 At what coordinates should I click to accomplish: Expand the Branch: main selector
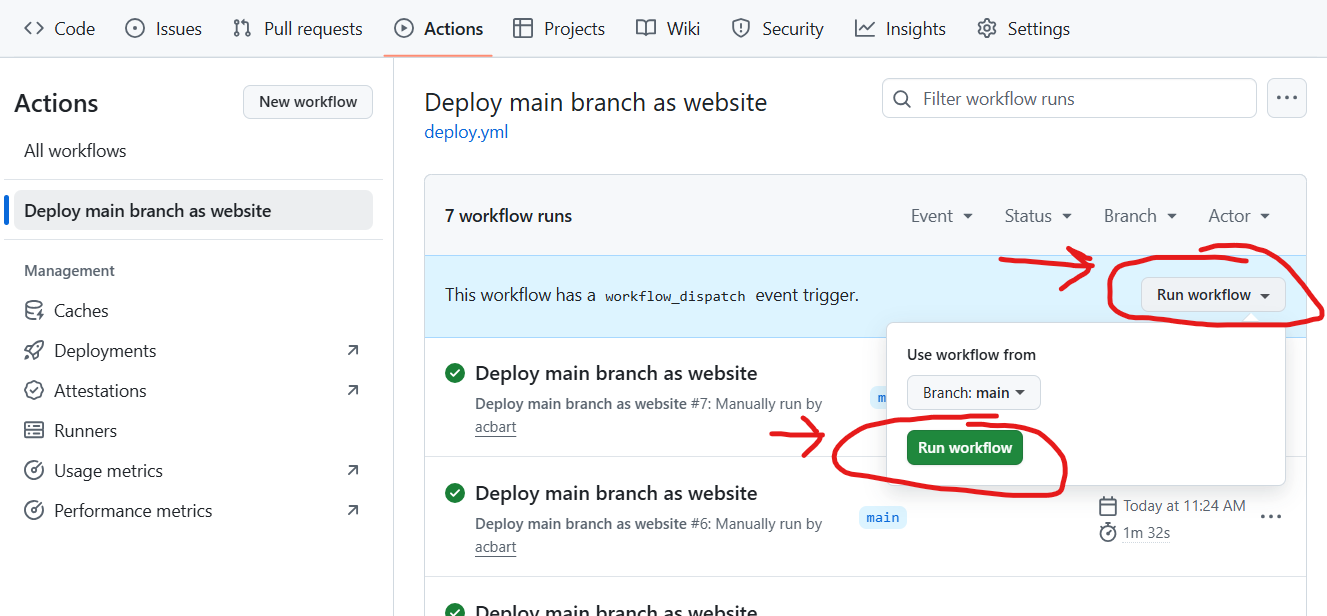[973, 392]
